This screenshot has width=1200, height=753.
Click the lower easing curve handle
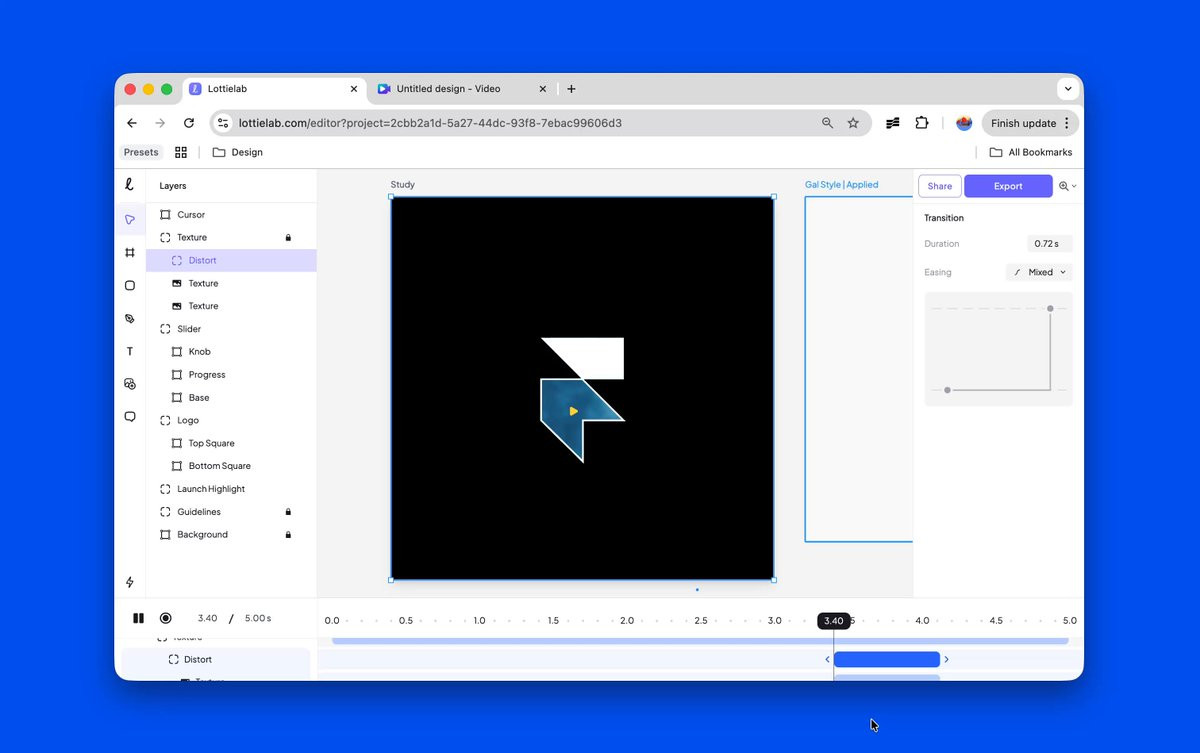click(947, 390)
